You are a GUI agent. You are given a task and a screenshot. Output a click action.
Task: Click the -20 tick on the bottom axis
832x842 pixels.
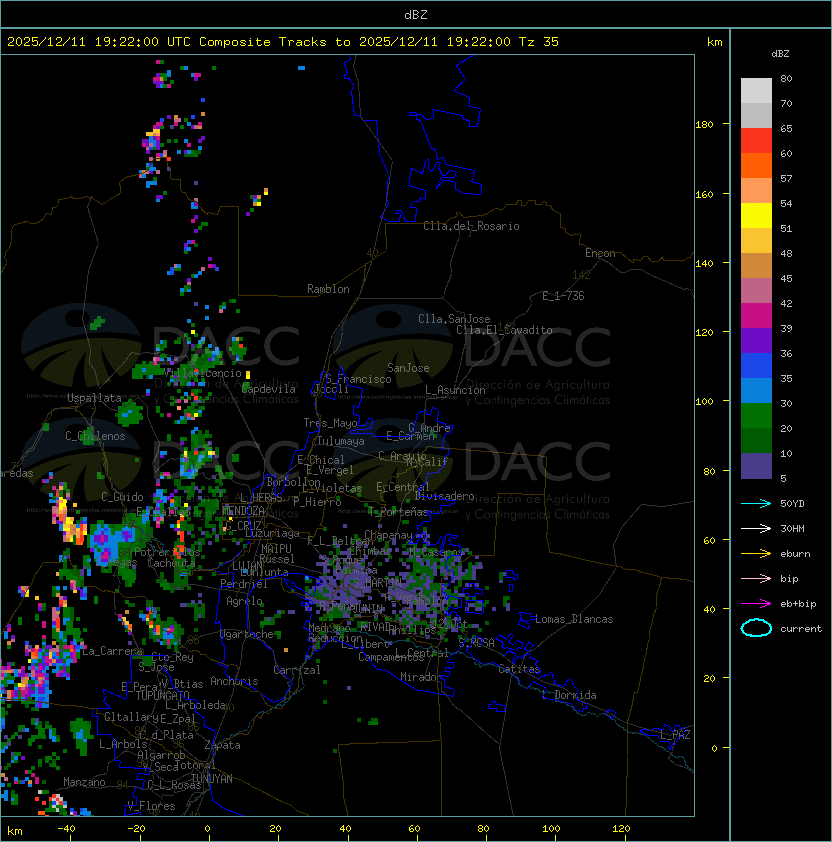point(136,829)
